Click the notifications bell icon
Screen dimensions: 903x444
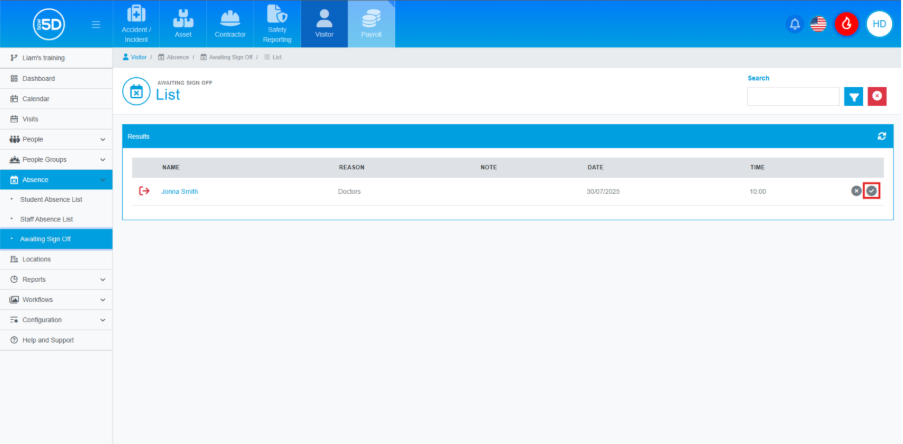tap(795, 24)
